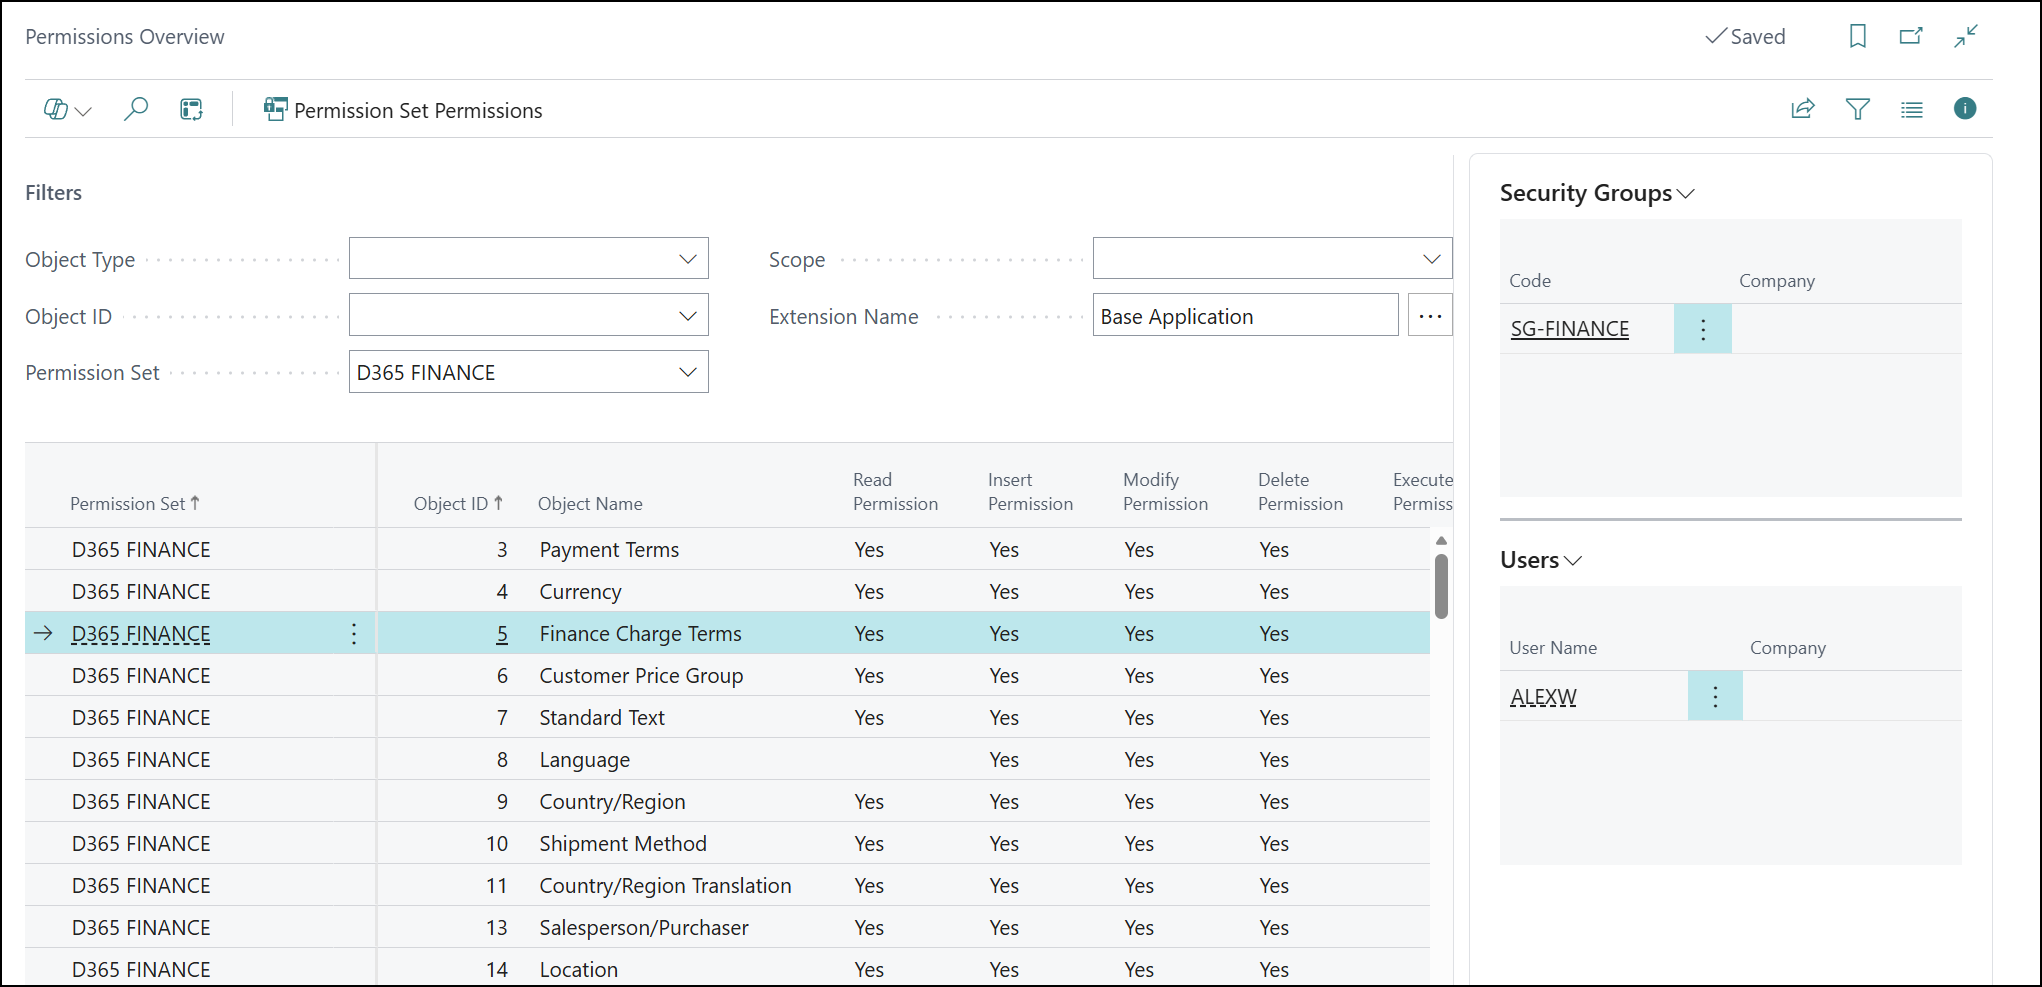Click the collapse page arrows icon
Viewport: 2042px width, 987px height.
click(x=1966, y=36)
